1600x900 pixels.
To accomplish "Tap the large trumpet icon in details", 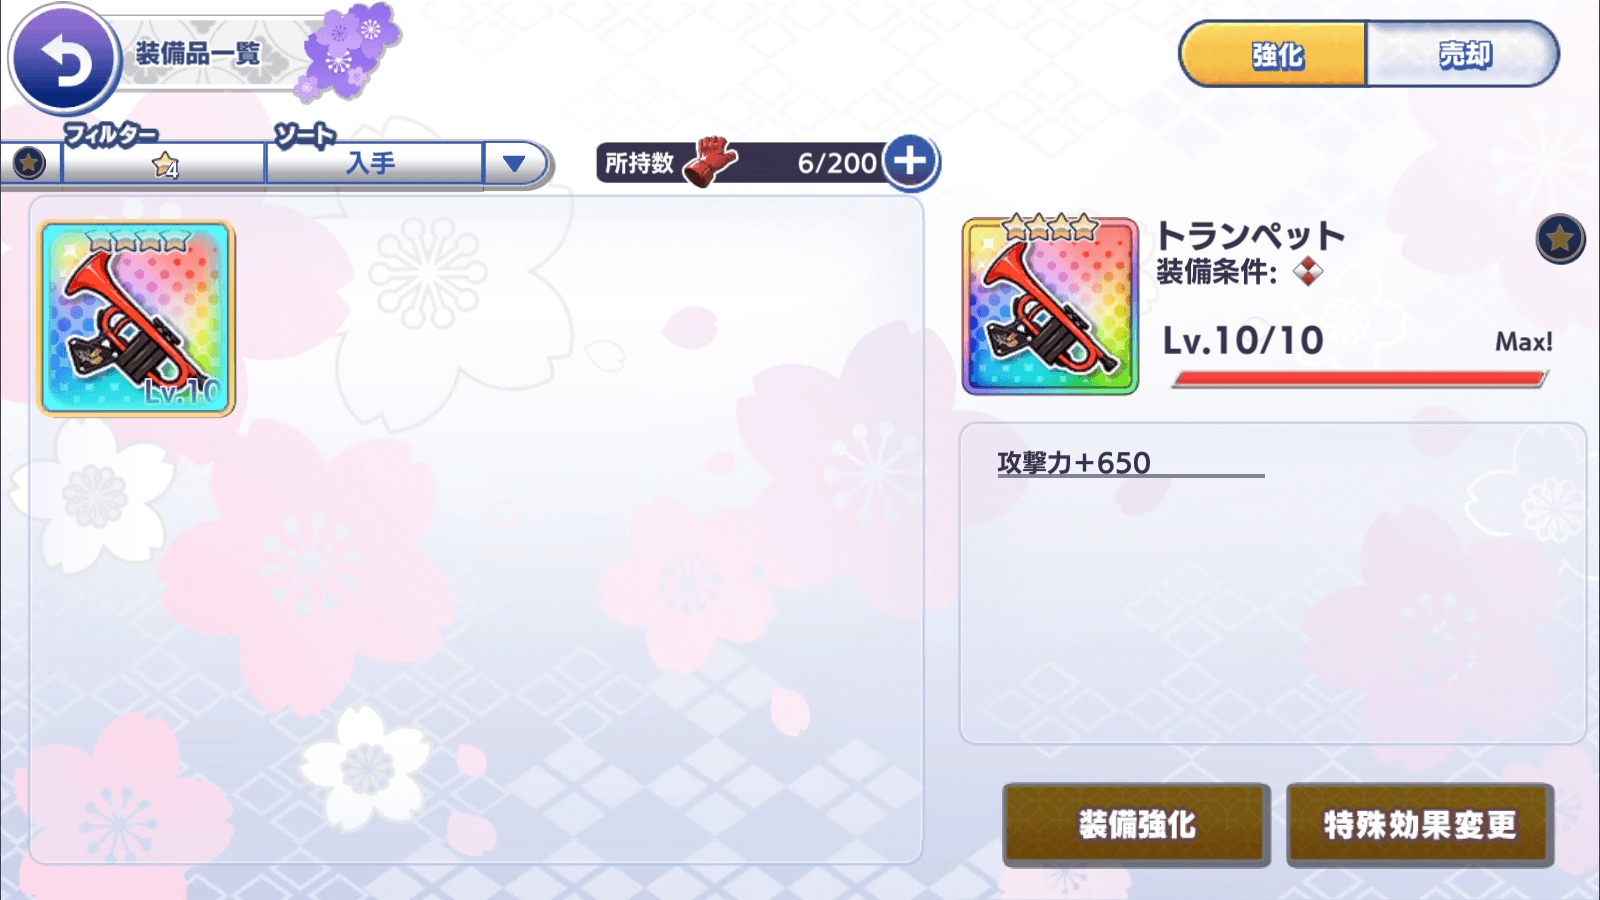I will [1050, 305].
